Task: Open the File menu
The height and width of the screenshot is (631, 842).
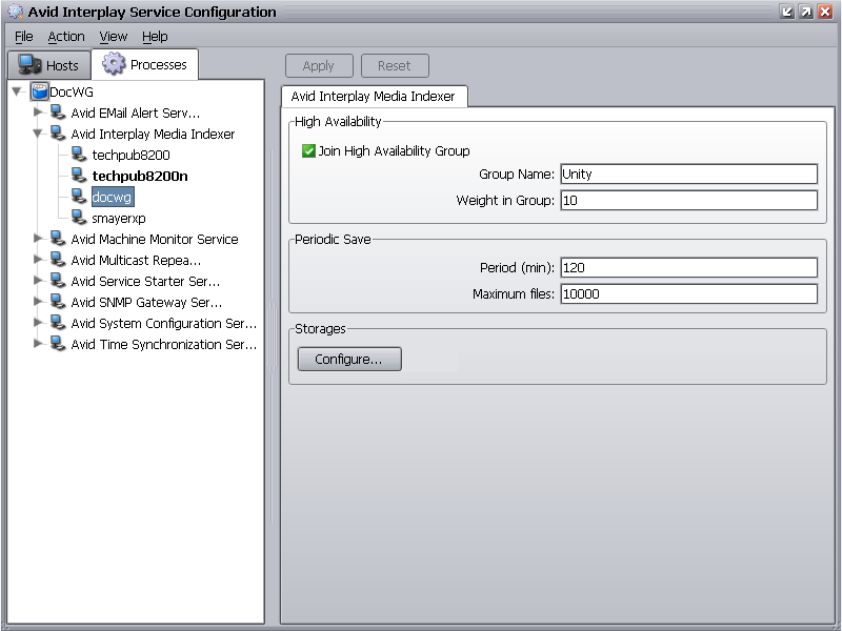Action: click(24, 37)
